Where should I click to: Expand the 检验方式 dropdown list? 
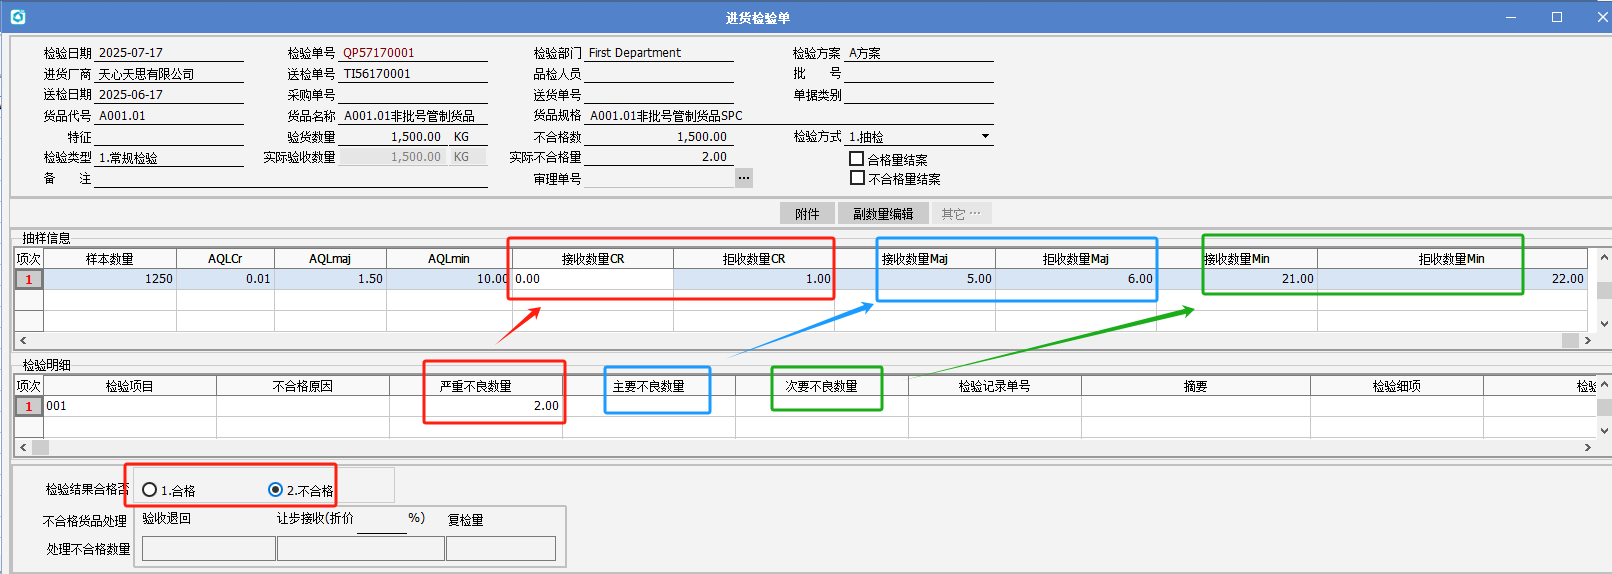coord(985,136)
